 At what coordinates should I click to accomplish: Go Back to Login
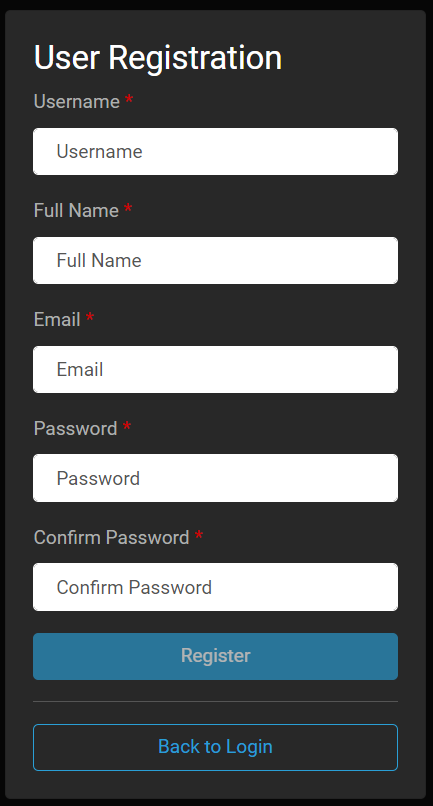click(x=215, y=747)
